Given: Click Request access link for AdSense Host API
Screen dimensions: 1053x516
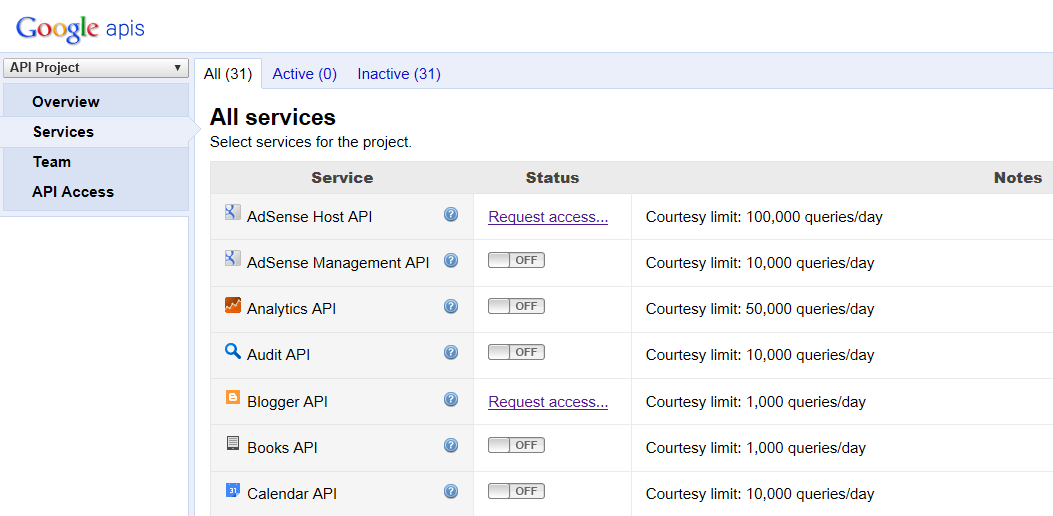Looking at the screenshot, I should pos(548,217).
